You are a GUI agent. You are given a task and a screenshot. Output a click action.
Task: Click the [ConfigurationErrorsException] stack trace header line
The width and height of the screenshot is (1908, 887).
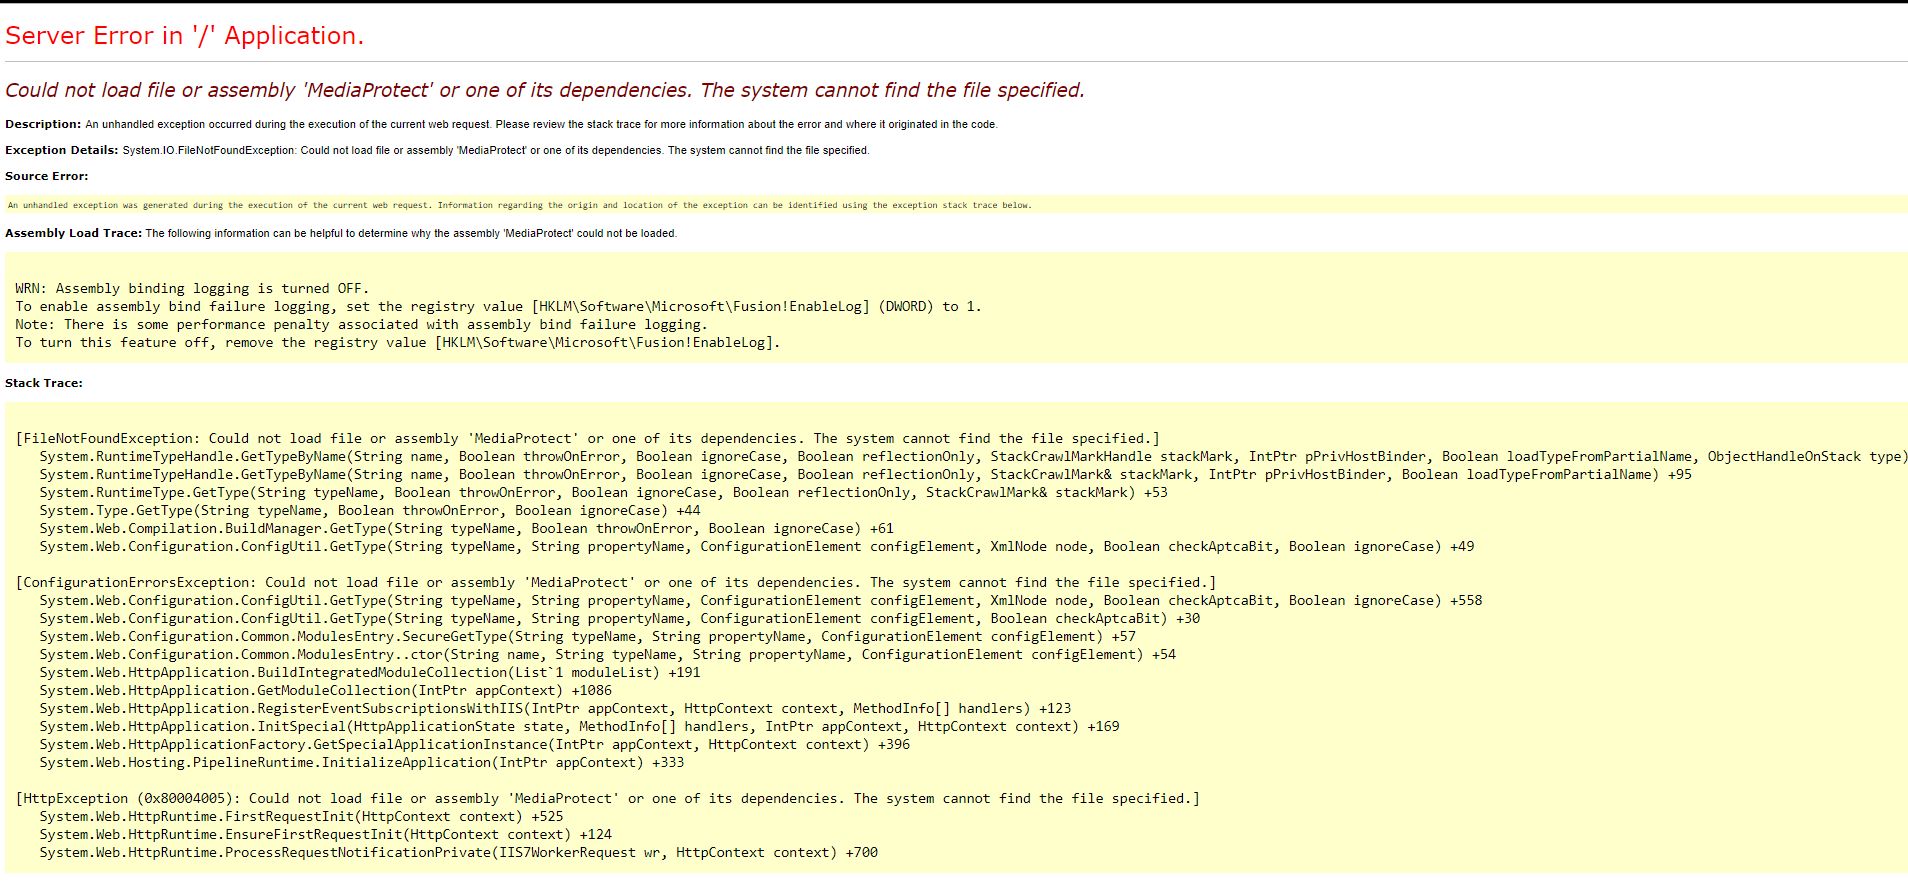(615, 582)
